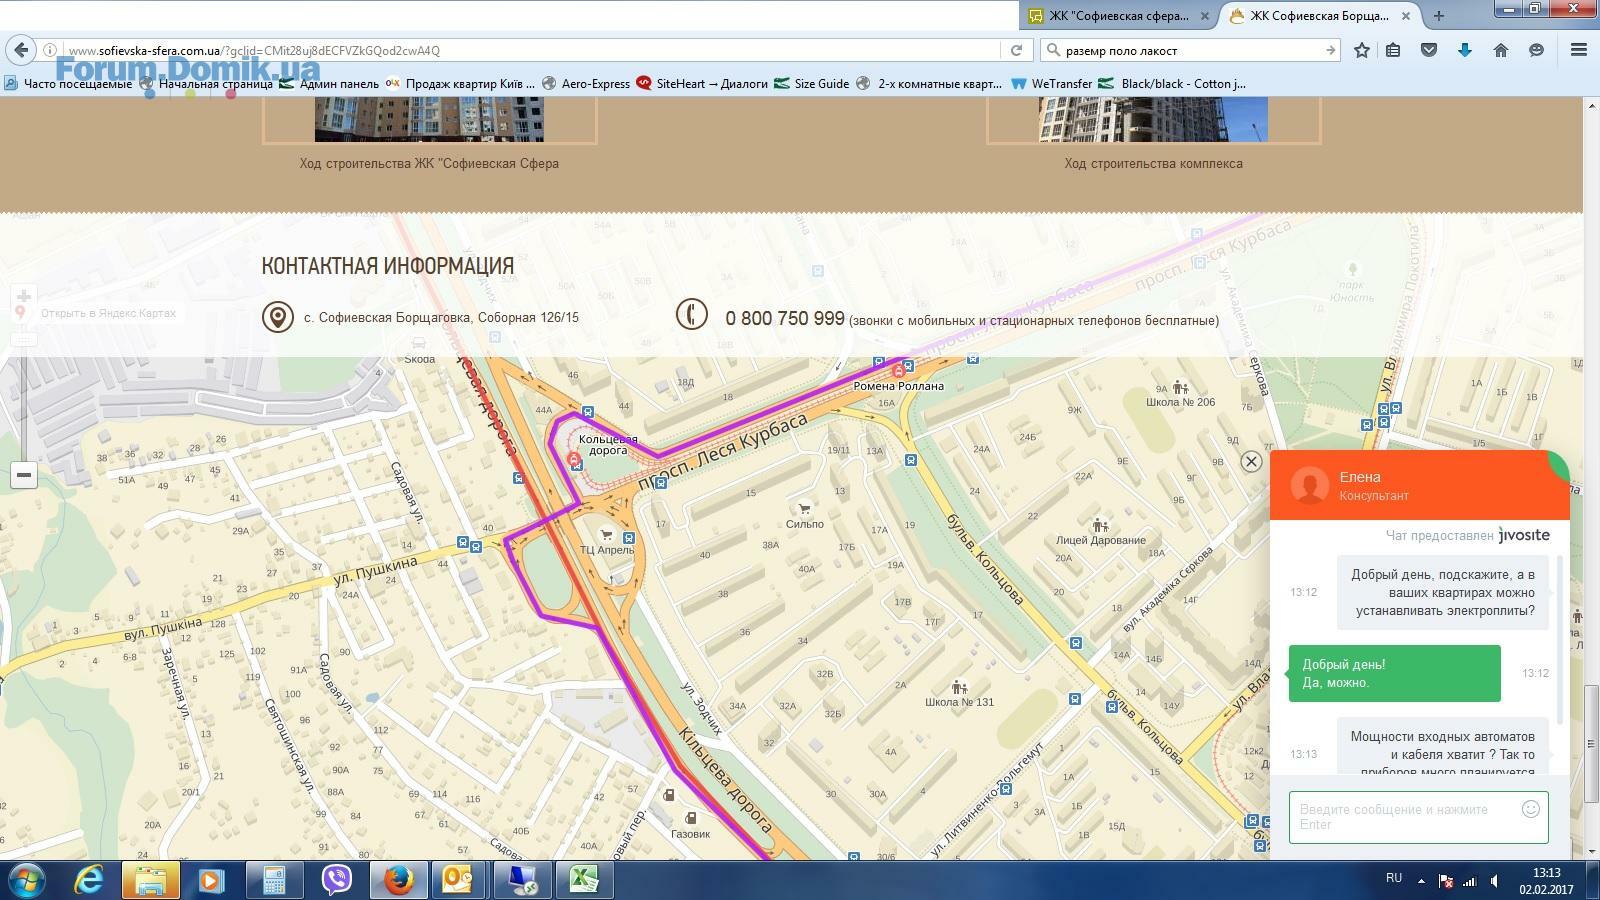This screenshot has height=900, width=1600.
Task: Save page to Pocket icon
Action: (1429, 50)
